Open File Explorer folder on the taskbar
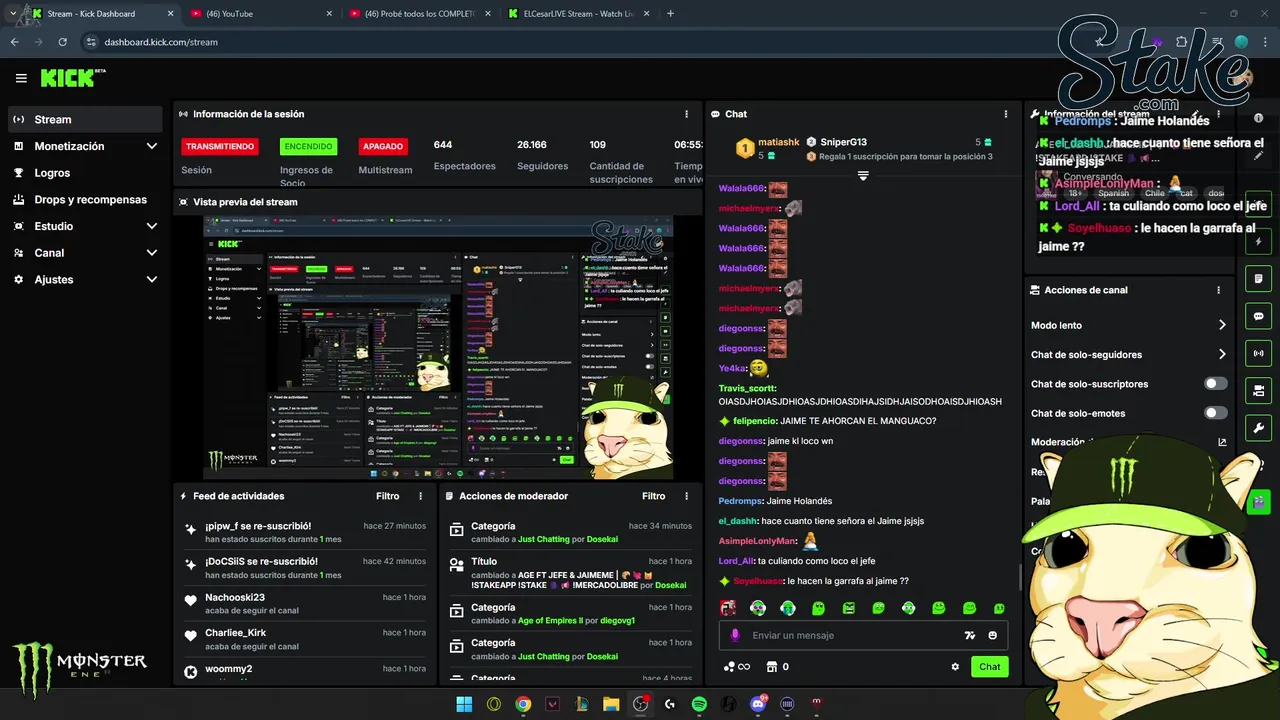 click(611, 704)
